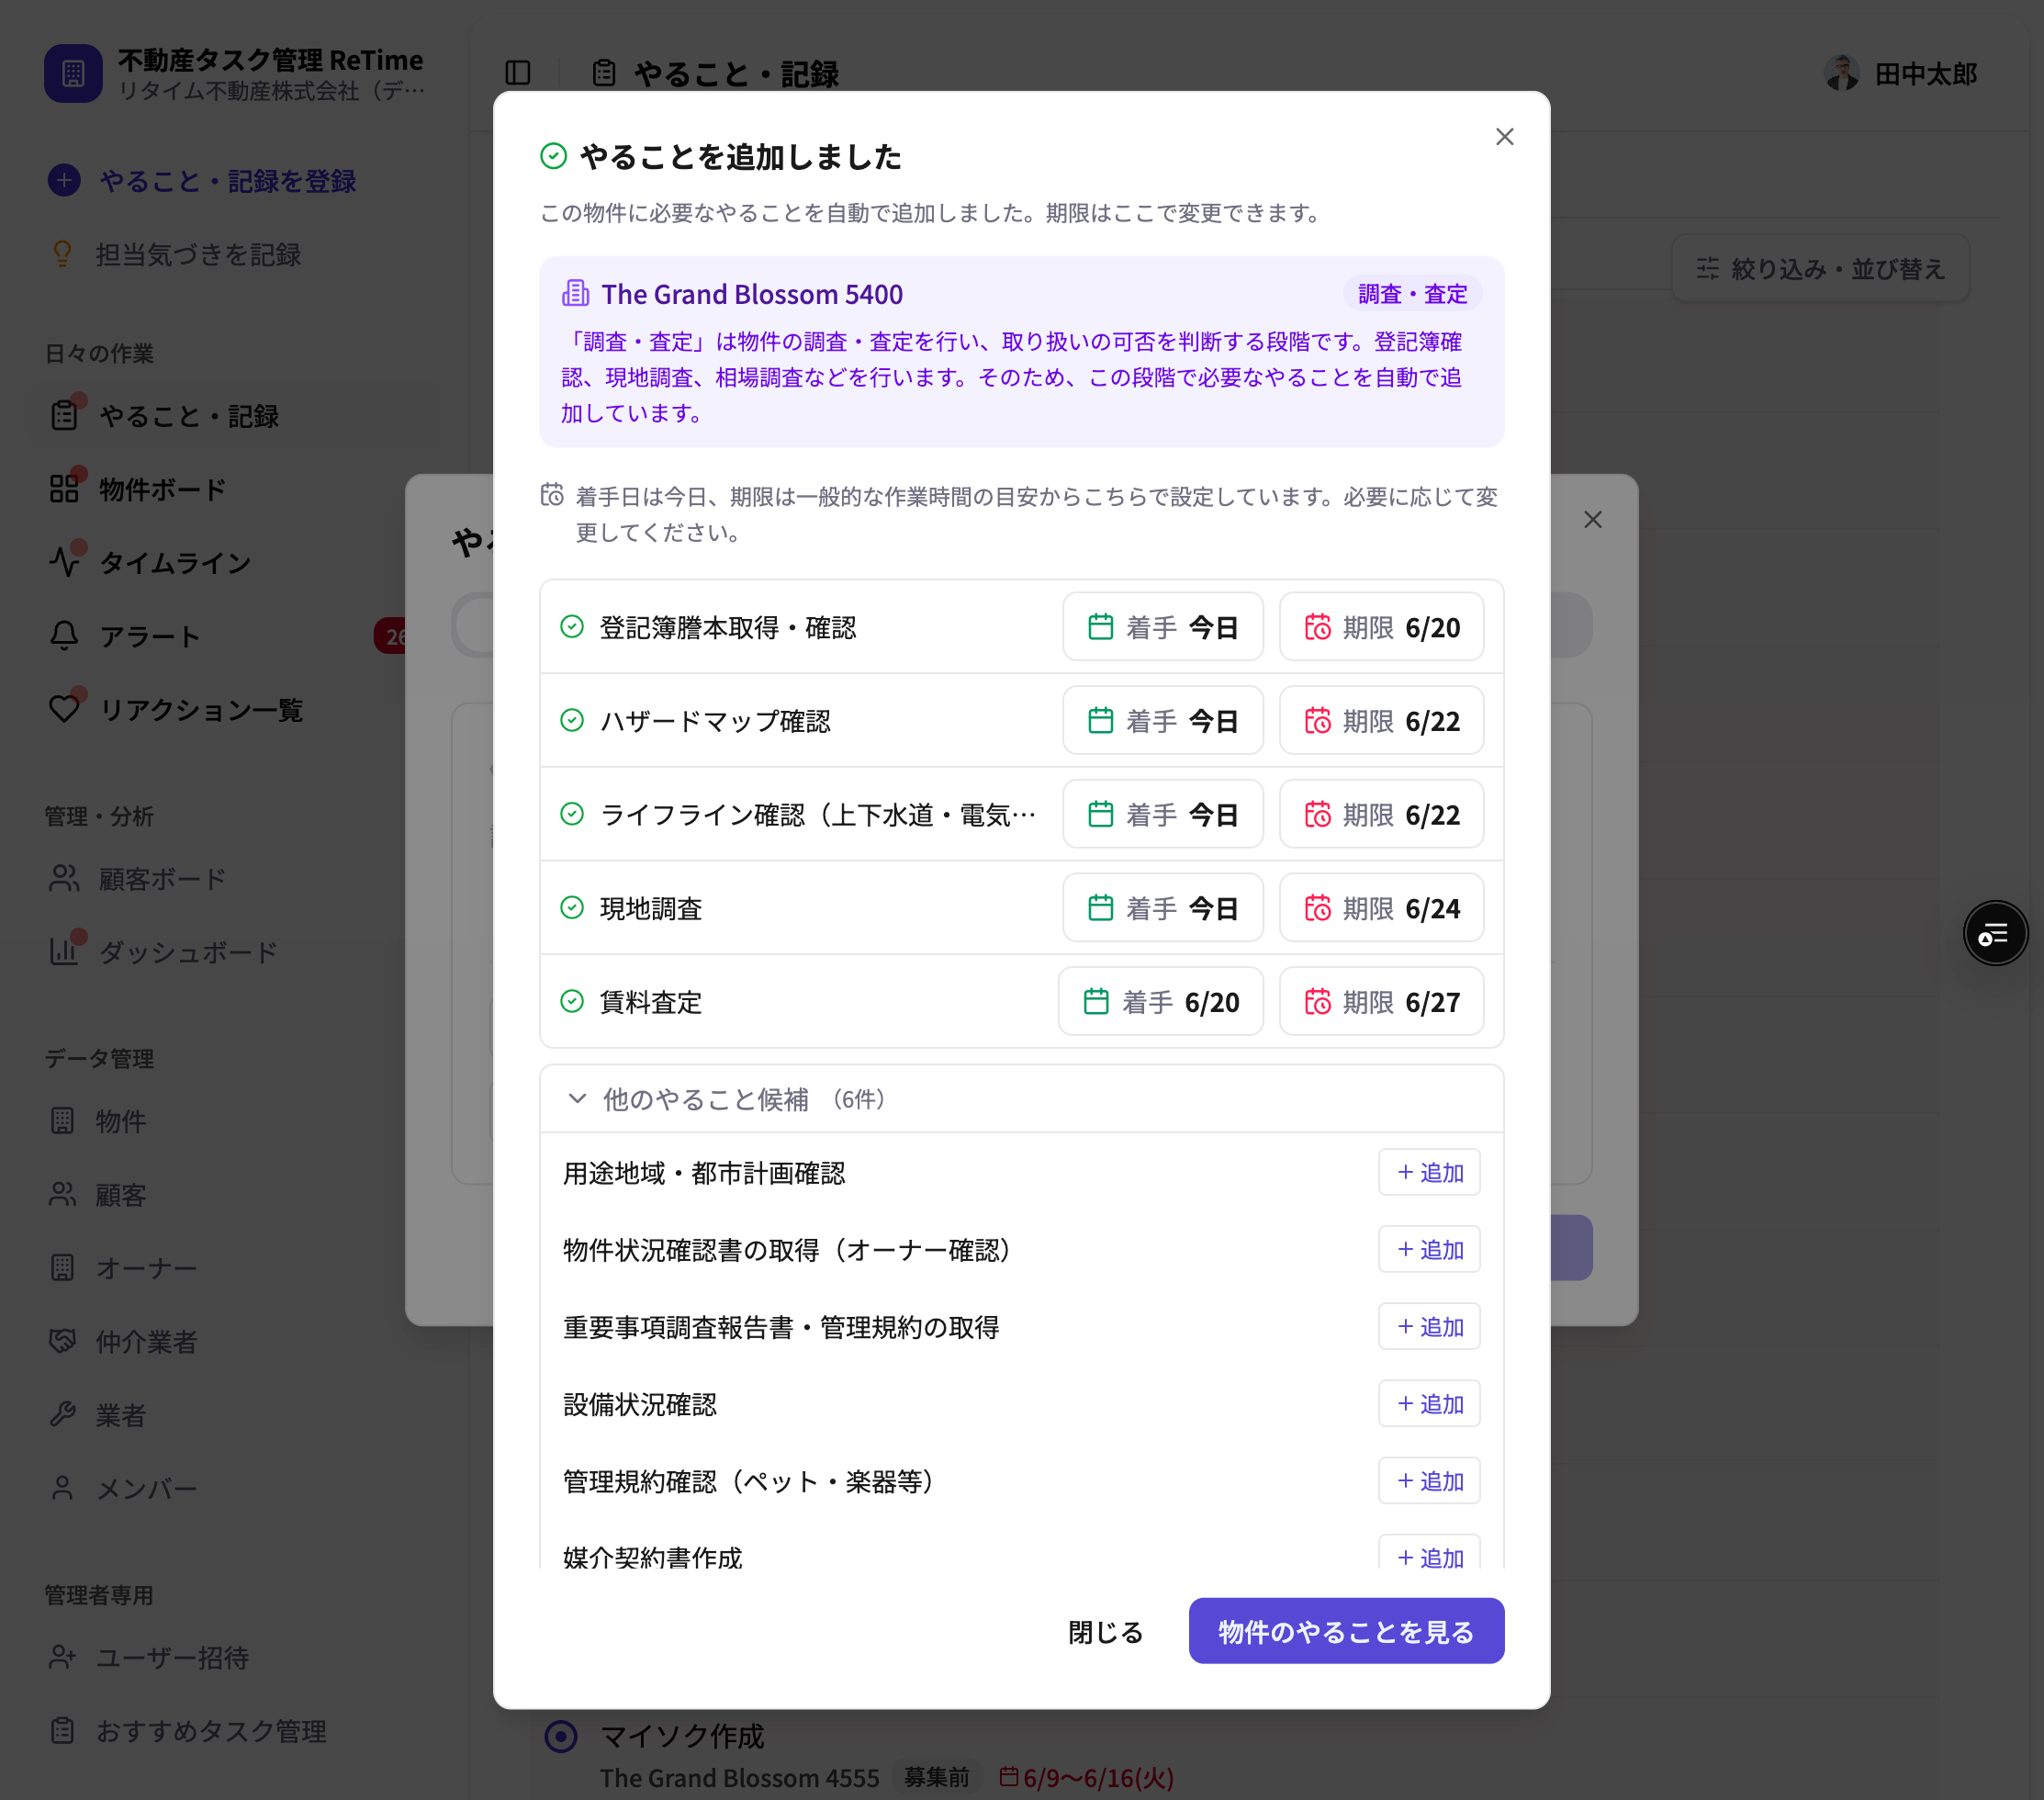Click the calendar-clock icon by 着手日は今日 note
The height and width of the screenshot is (1800, 2044).
coord(552,495)
